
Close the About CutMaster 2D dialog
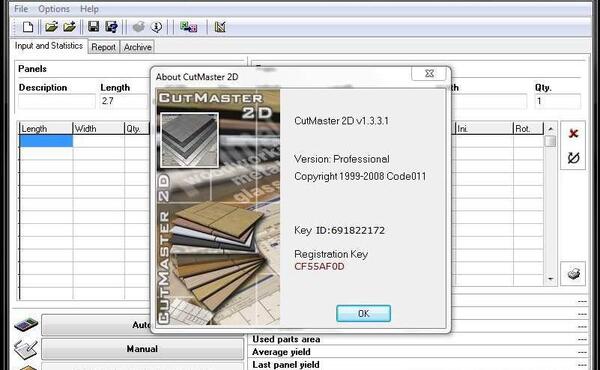click(x=429, y=73)
